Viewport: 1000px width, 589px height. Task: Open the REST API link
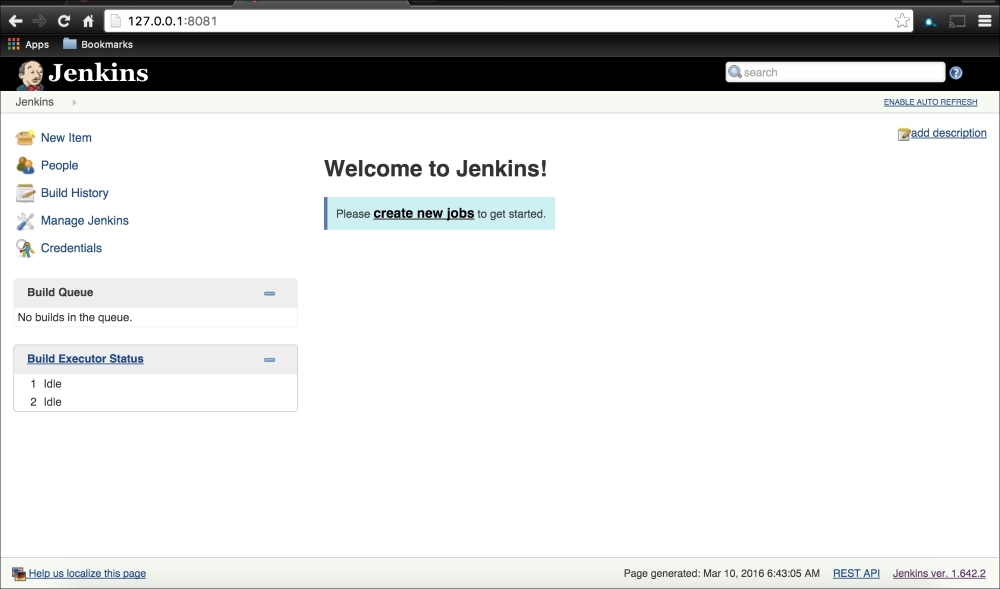click(856, 573)
